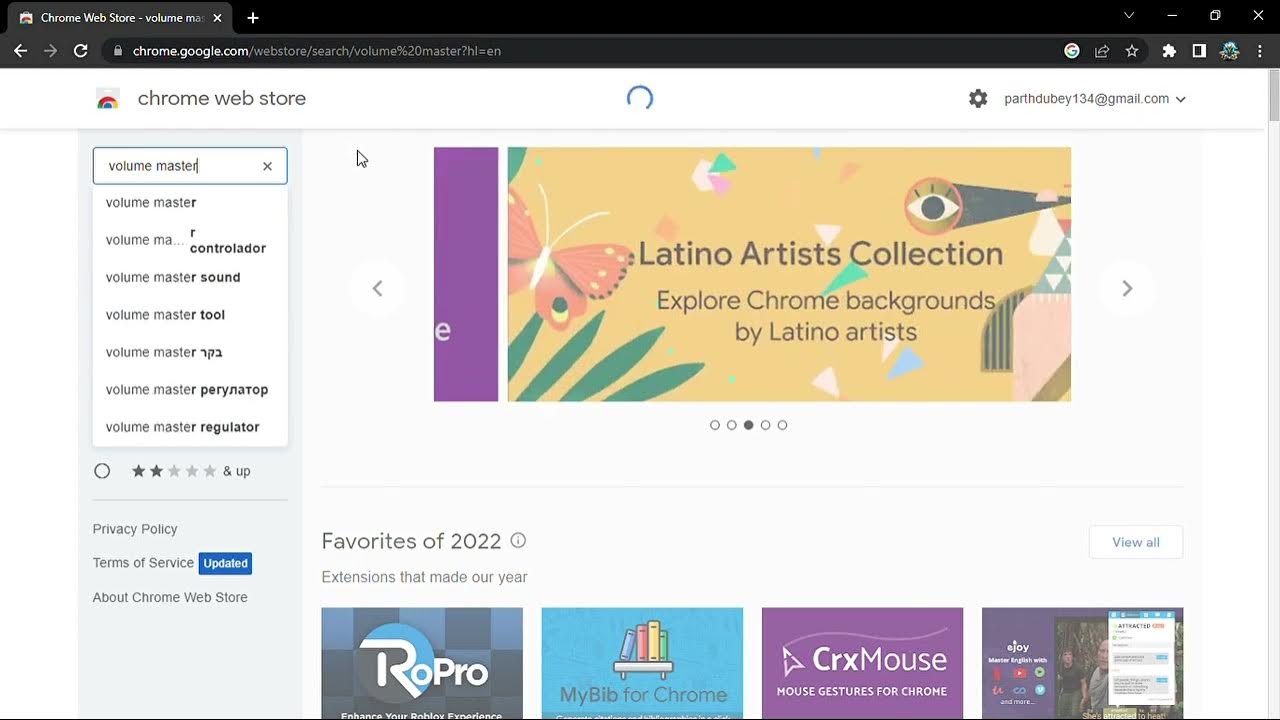Open the Extensions puzzle icon

[x=1169, y=51]
